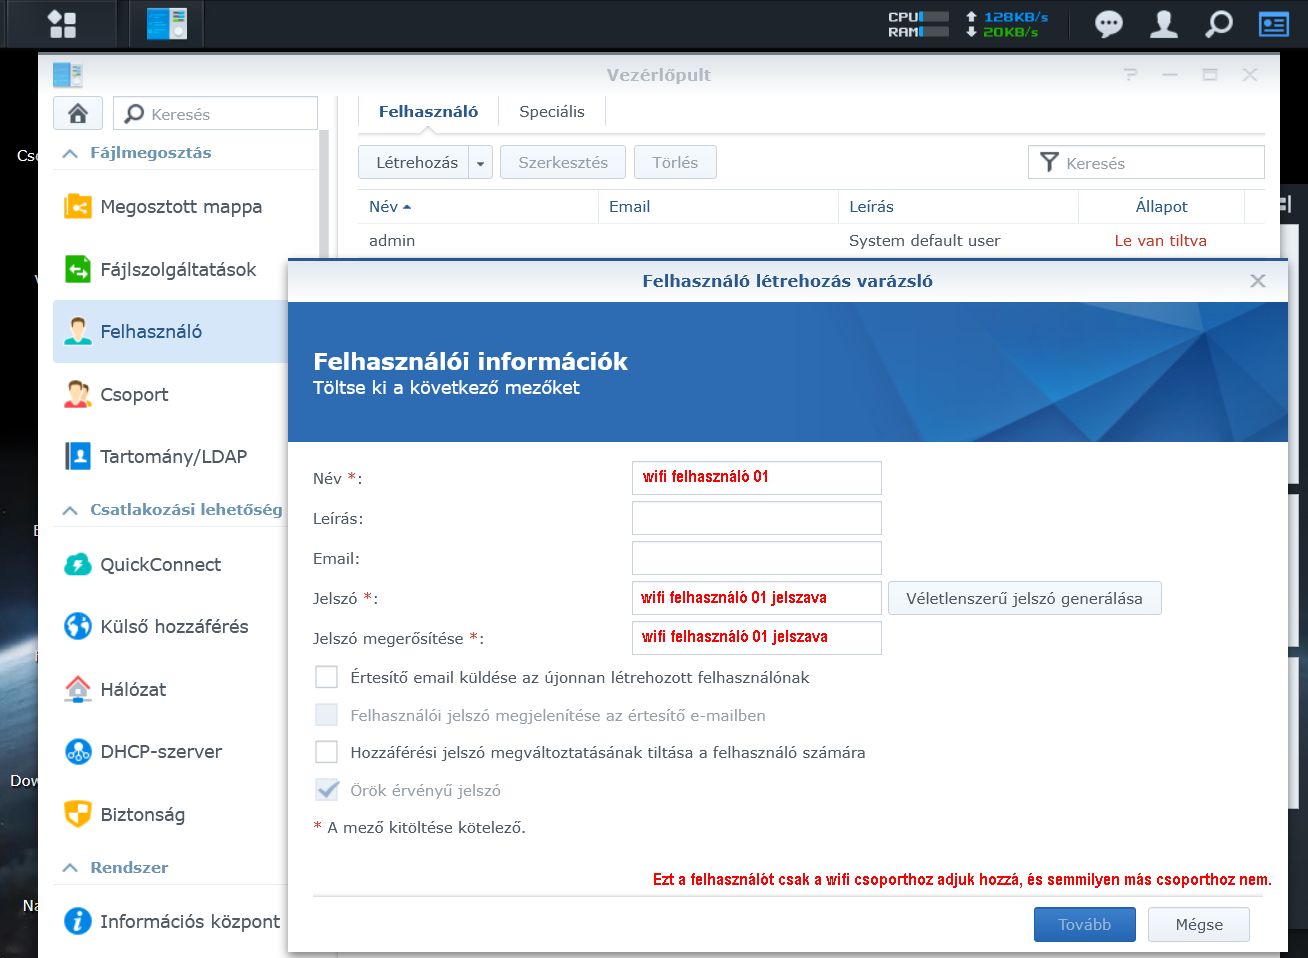Open the Létrehozás dropdown arrow
This screenshot has width=1308, height=958.
480,163
